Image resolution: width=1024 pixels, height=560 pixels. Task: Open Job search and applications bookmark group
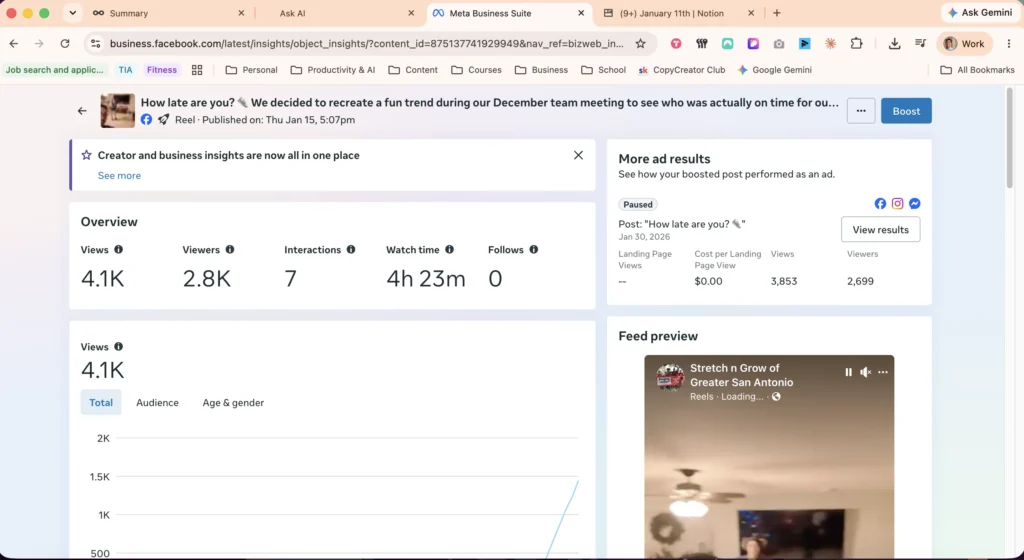coord(54,70)
